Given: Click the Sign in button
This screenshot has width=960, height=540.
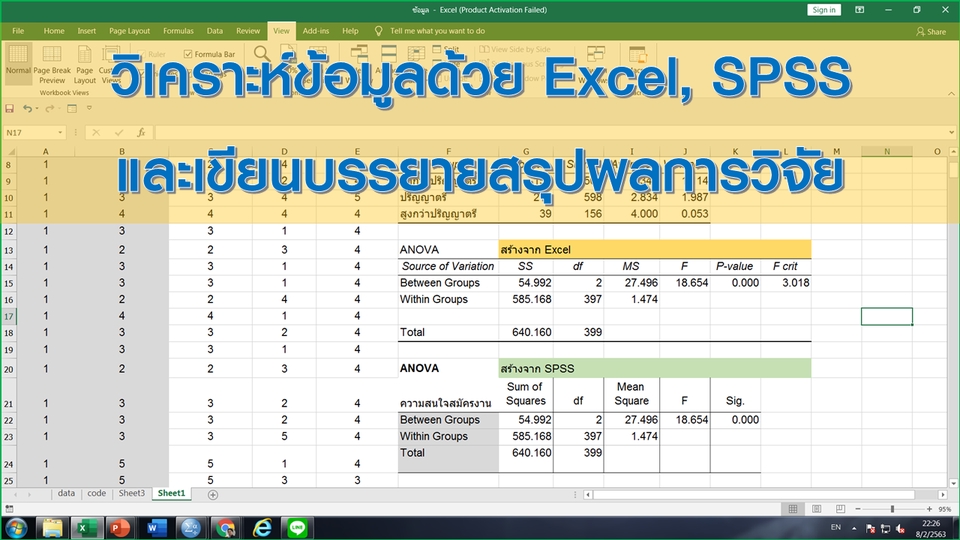Looking at the screenshot, I should point(824,10).
